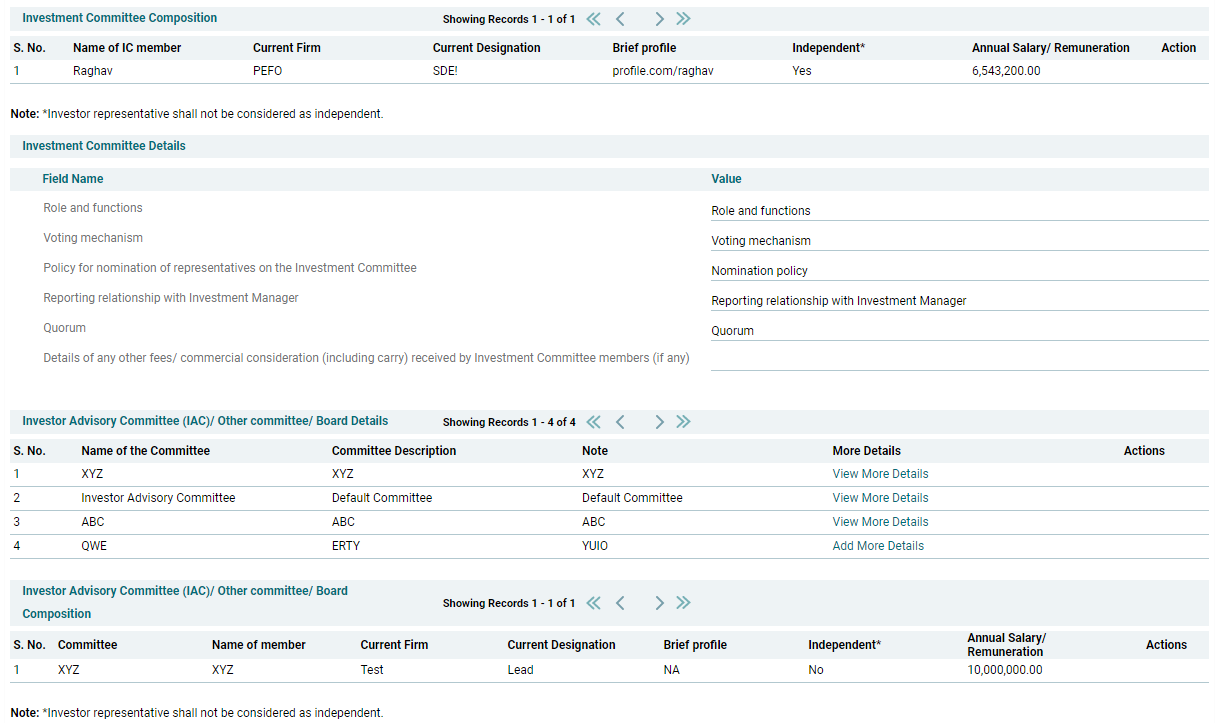Click the Role and functions value field
Screen dimensions: 1215x723
tap(958, 211)
